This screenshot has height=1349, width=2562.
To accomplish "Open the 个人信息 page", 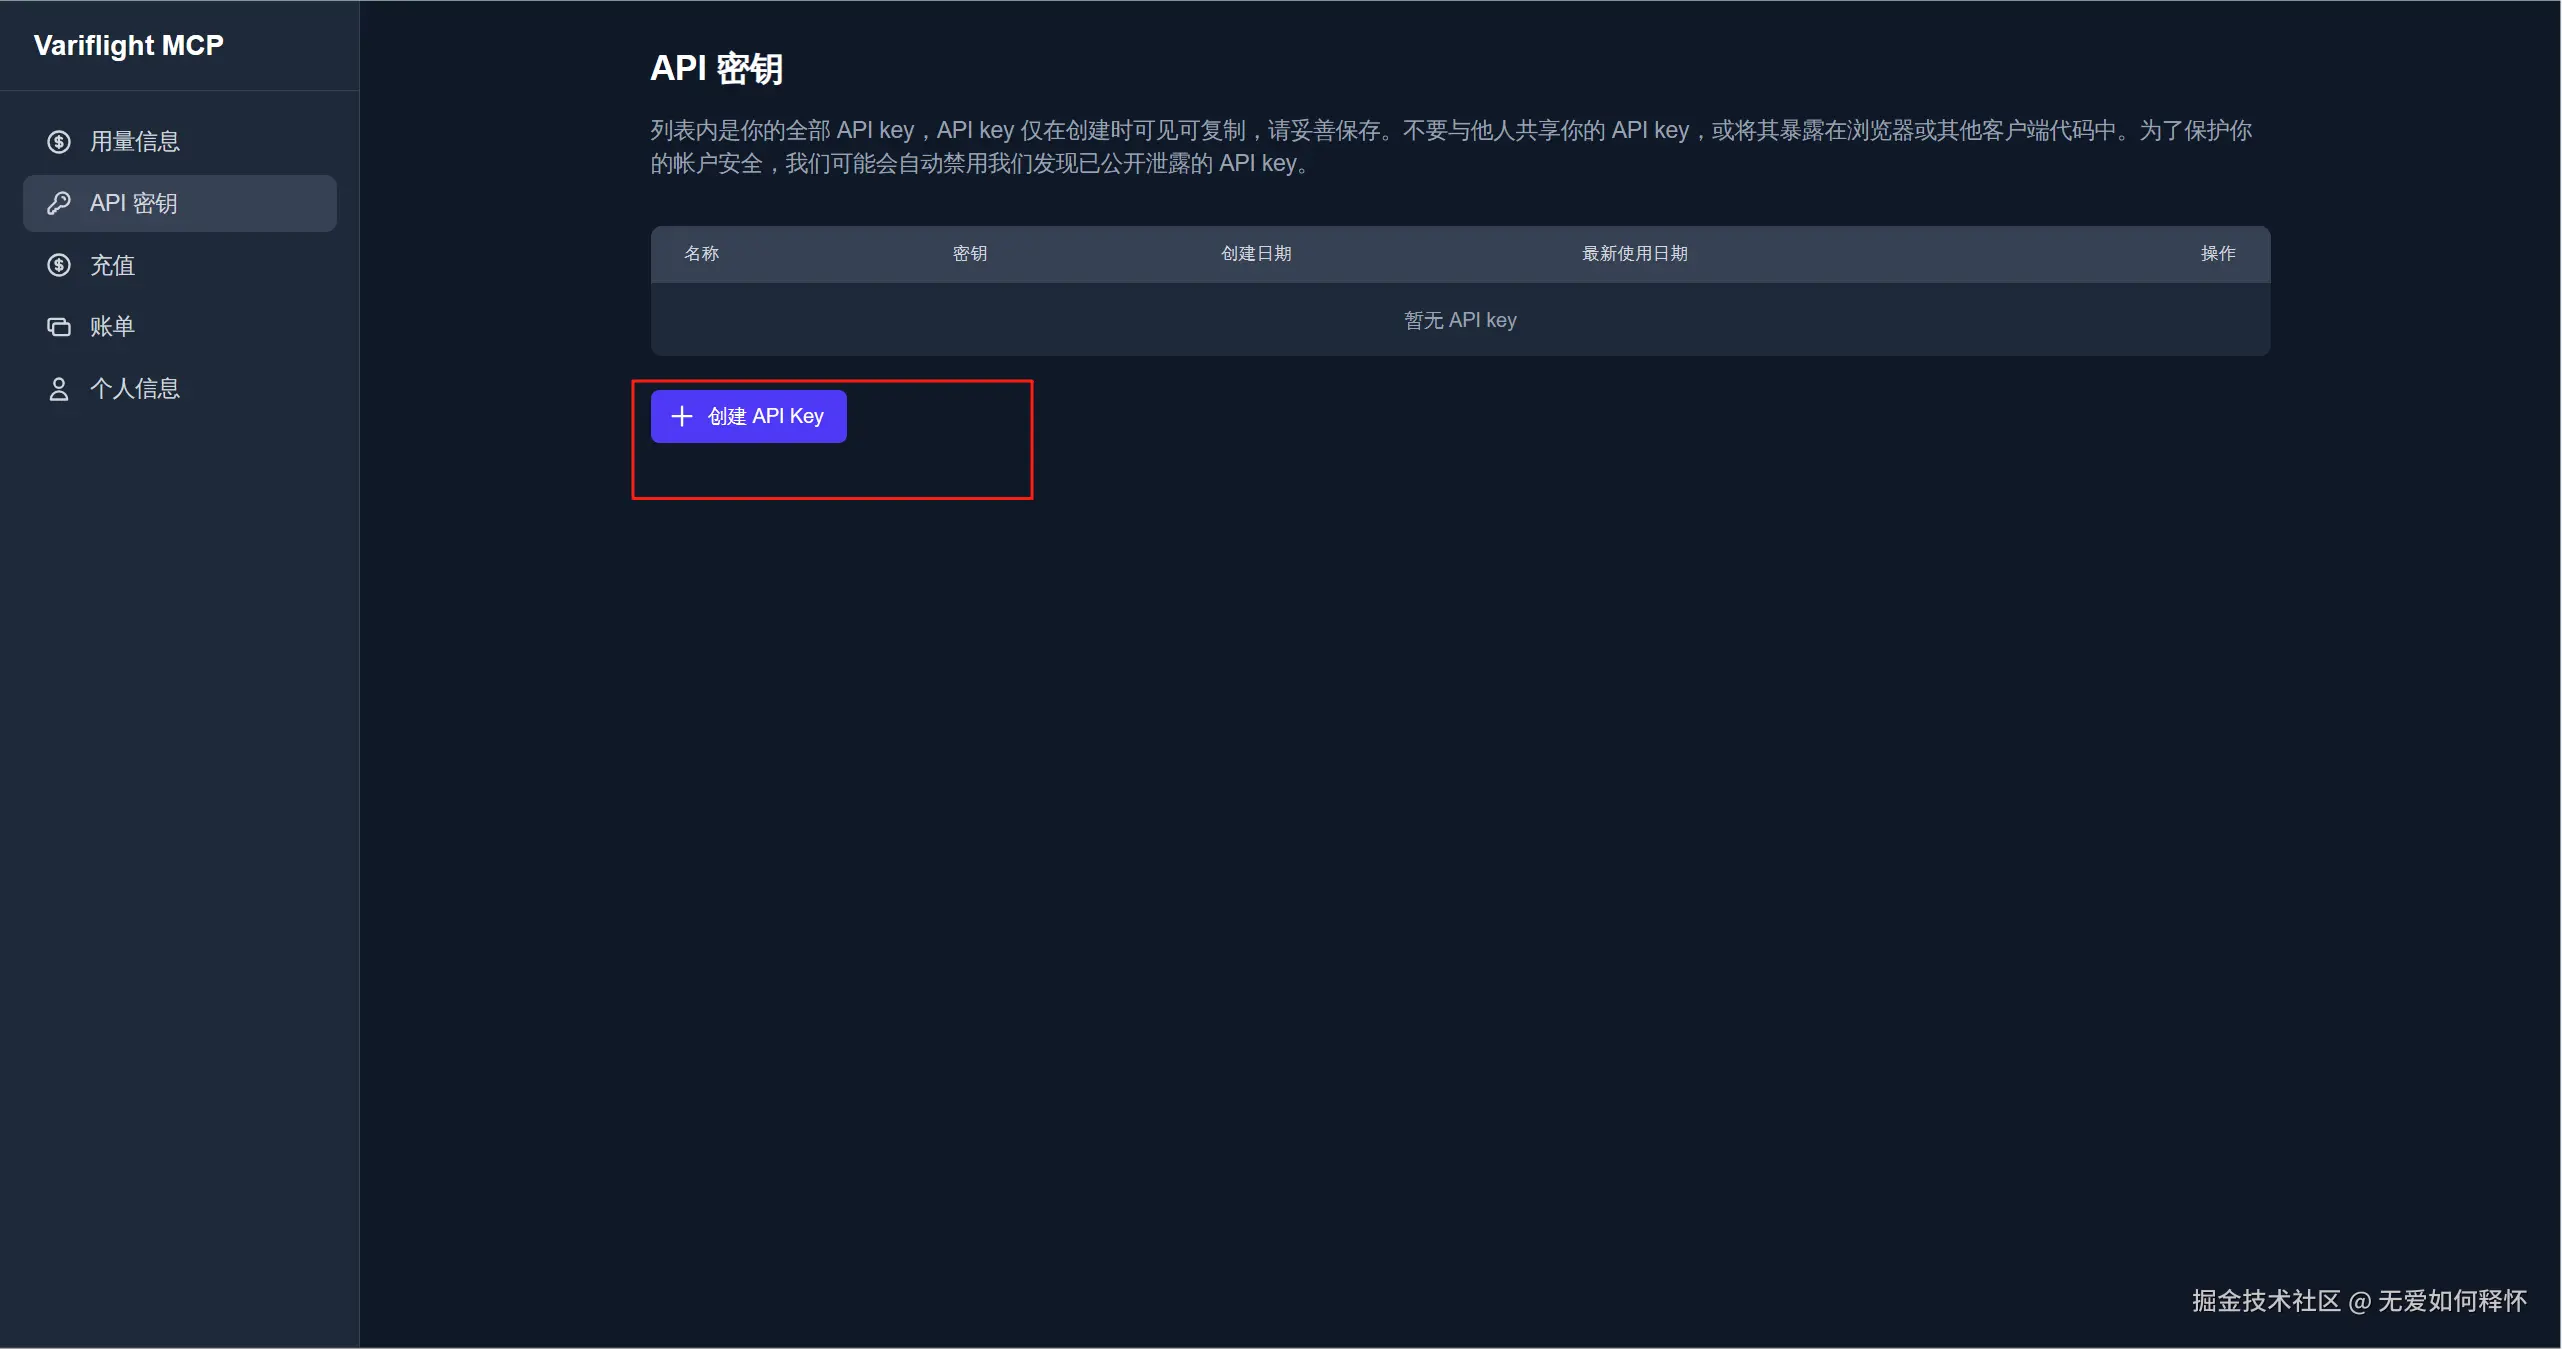I will (x=135, y=389).
